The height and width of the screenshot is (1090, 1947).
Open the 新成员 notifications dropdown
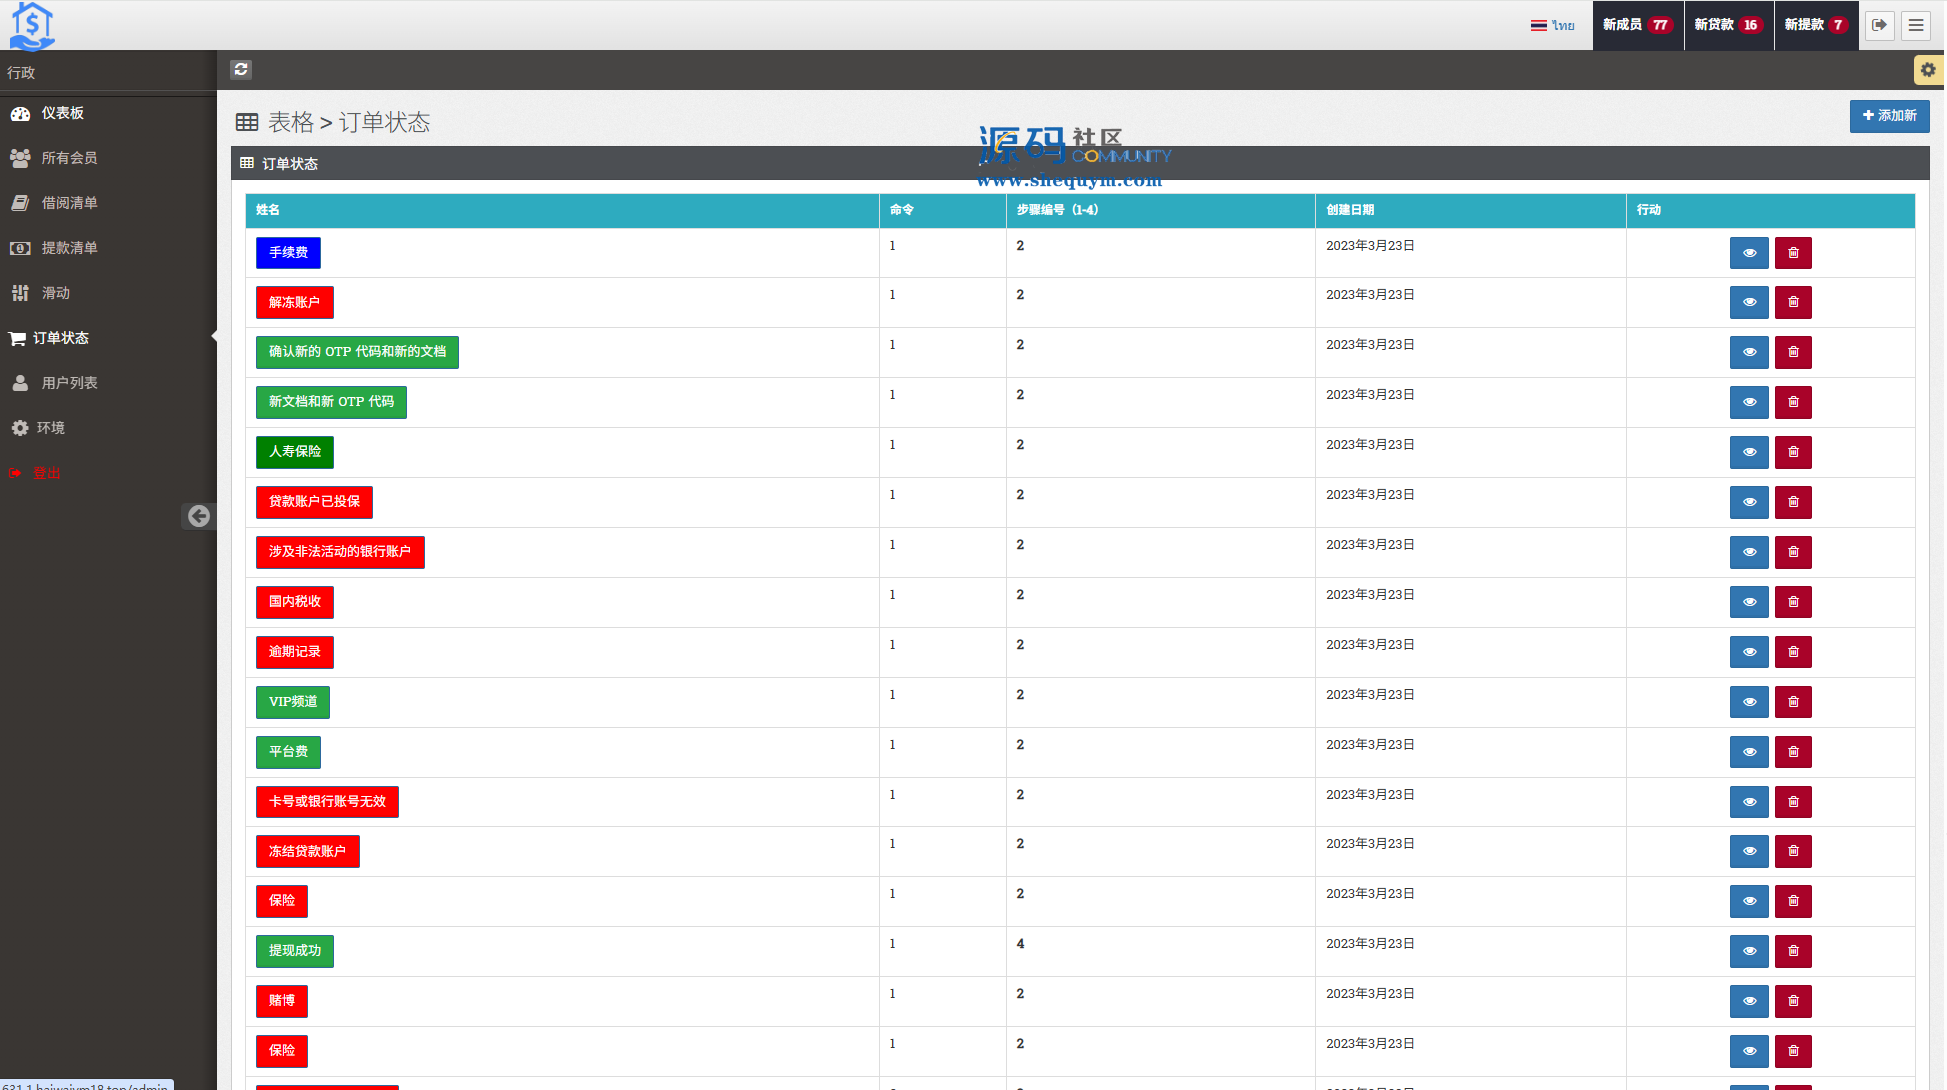pos(1636,25)
